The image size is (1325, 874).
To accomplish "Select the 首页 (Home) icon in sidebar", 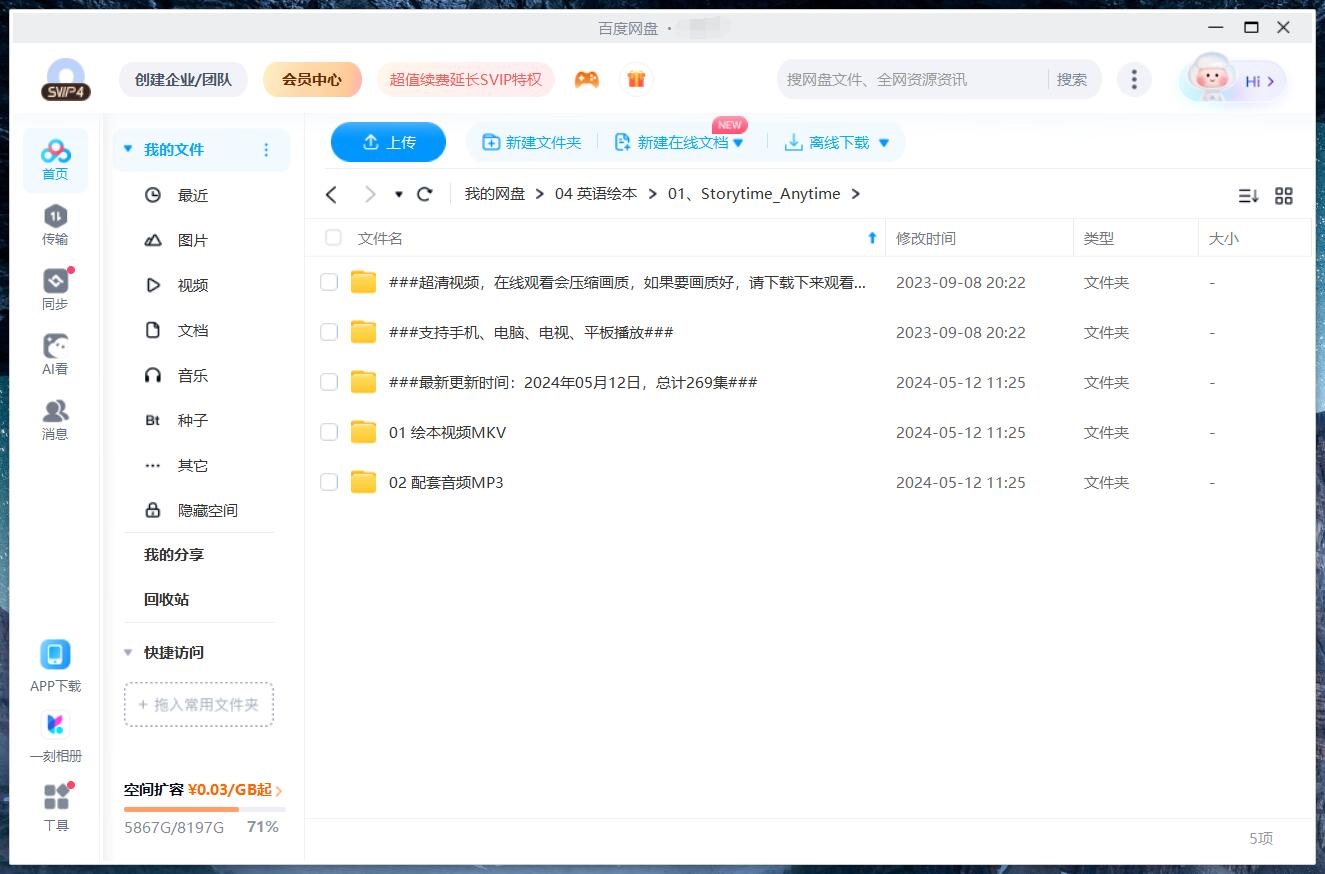I will [55, 152].
